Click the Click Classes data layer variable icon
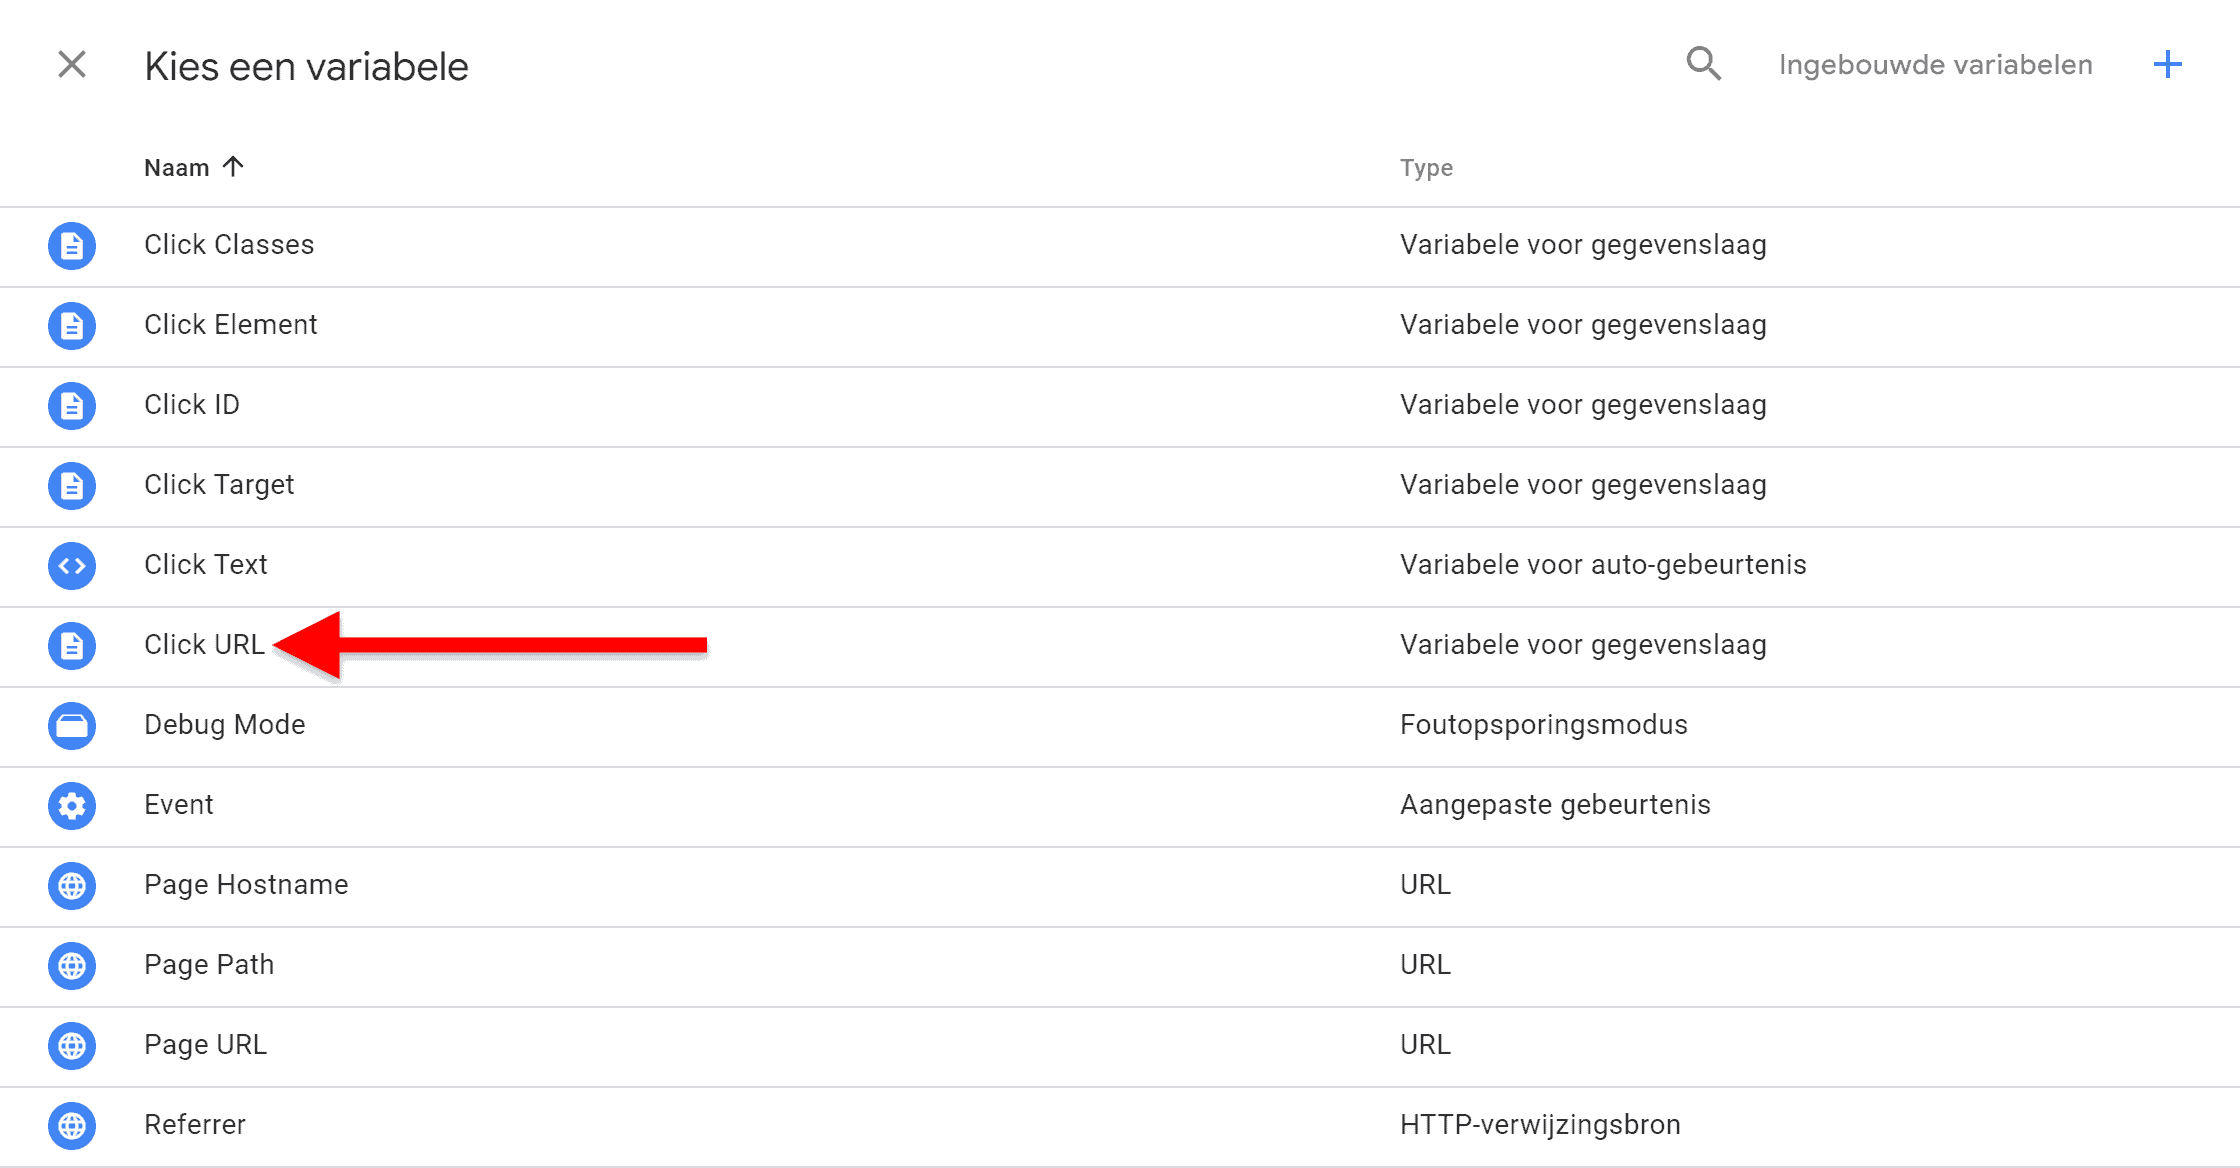Image resolution: width=2240 pixels, height=1168 pixels. (71, 246)
